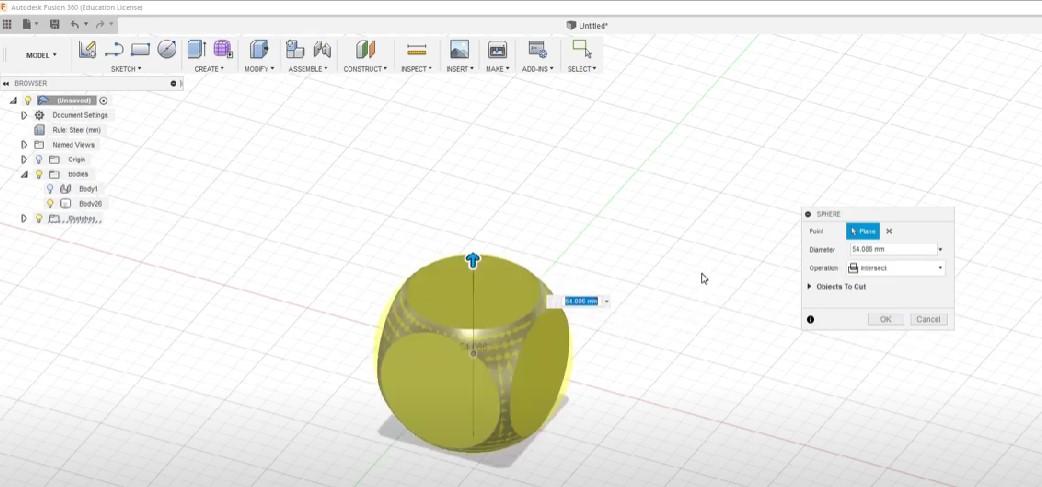Collapse the Browser panel double-arrow
The height and width of the screenshot is (487, 1042).
pyautogui.click(x=6, y=84)
